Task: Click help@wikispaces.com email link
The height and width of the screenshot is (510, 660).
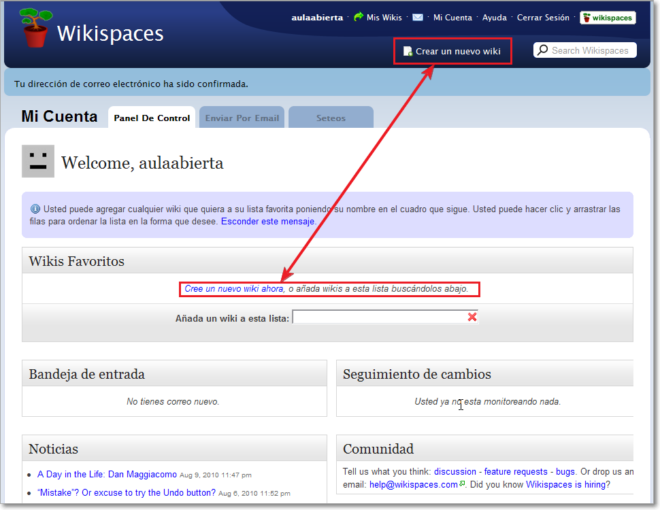Action: tap(413, 485)
